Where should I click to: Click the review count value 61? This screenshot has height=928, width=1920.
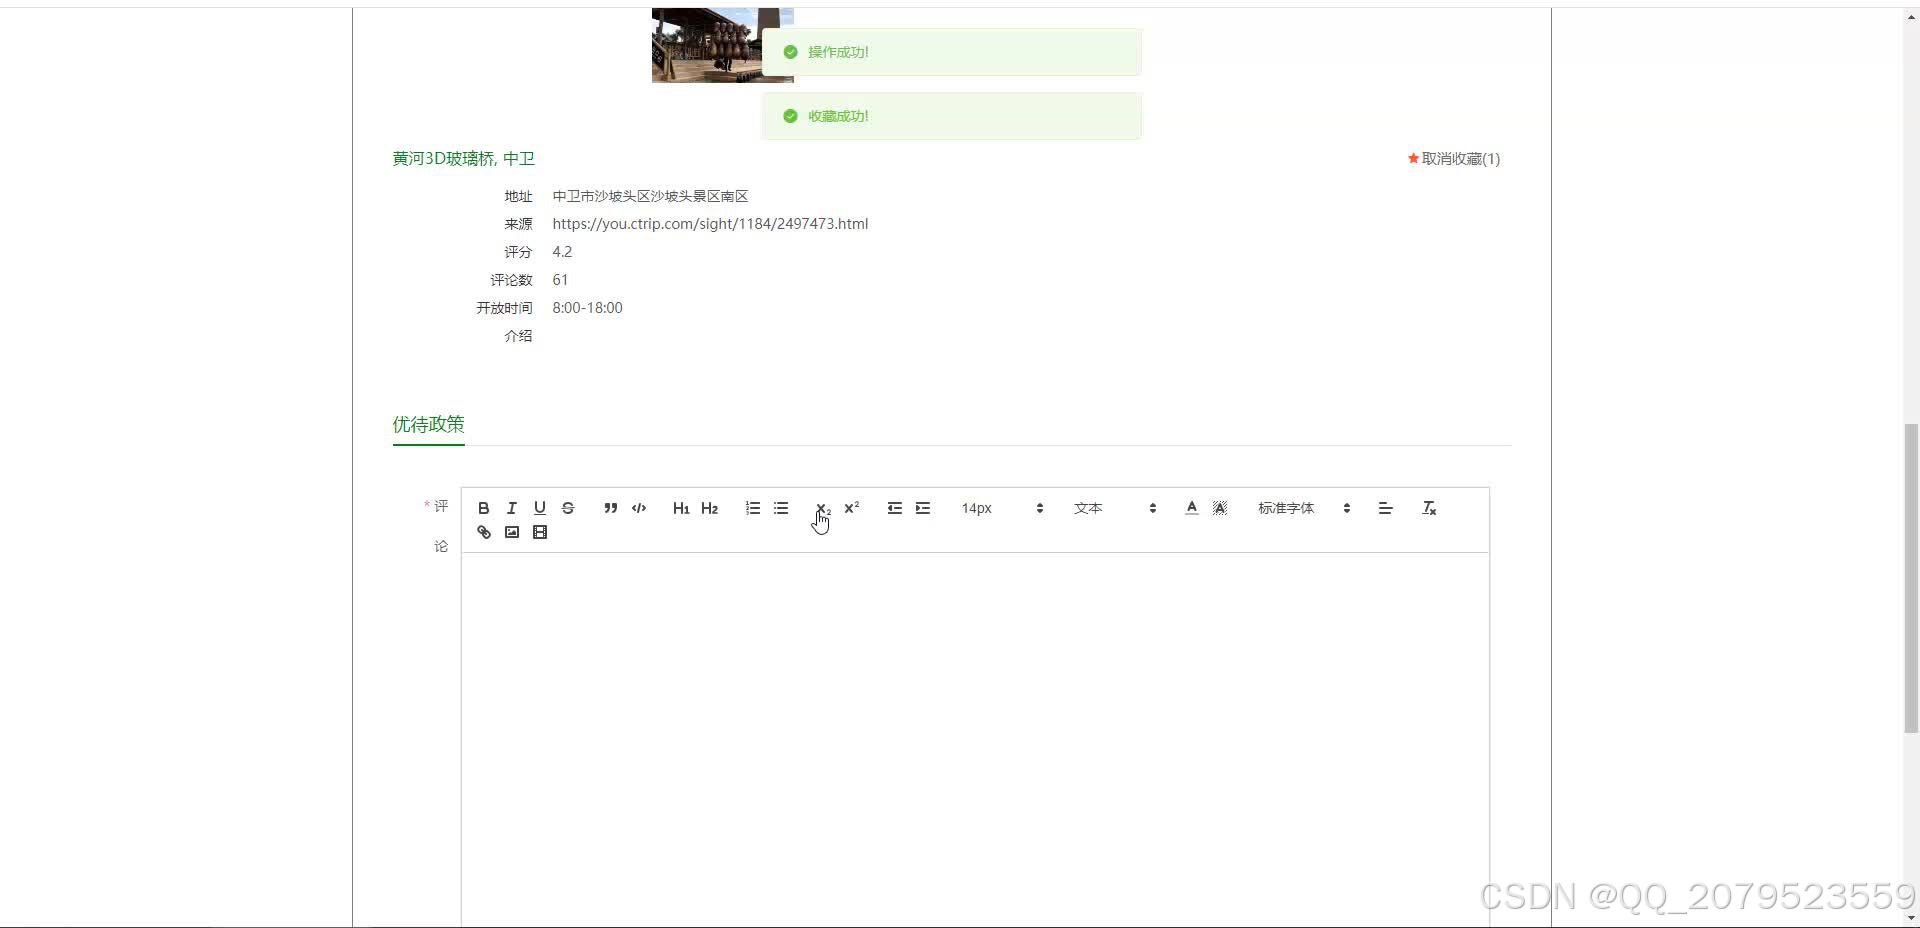(560, 280)
